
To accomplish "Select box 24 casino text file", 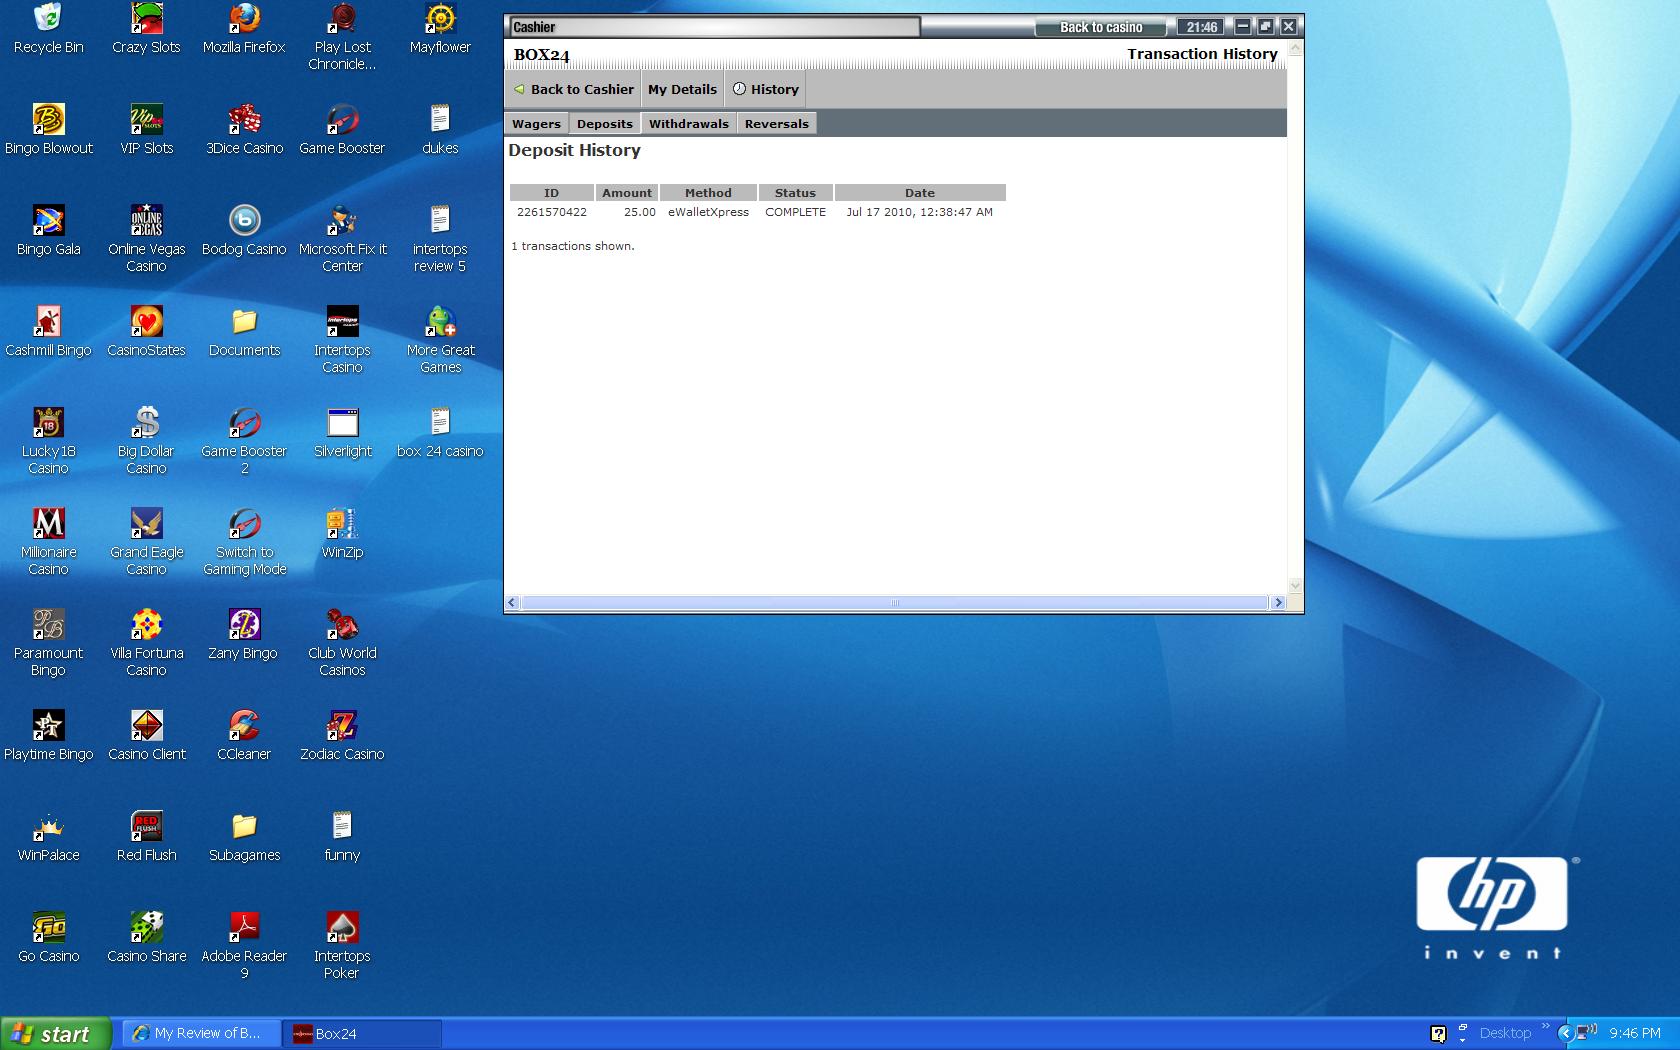I will tap(440, 433).
